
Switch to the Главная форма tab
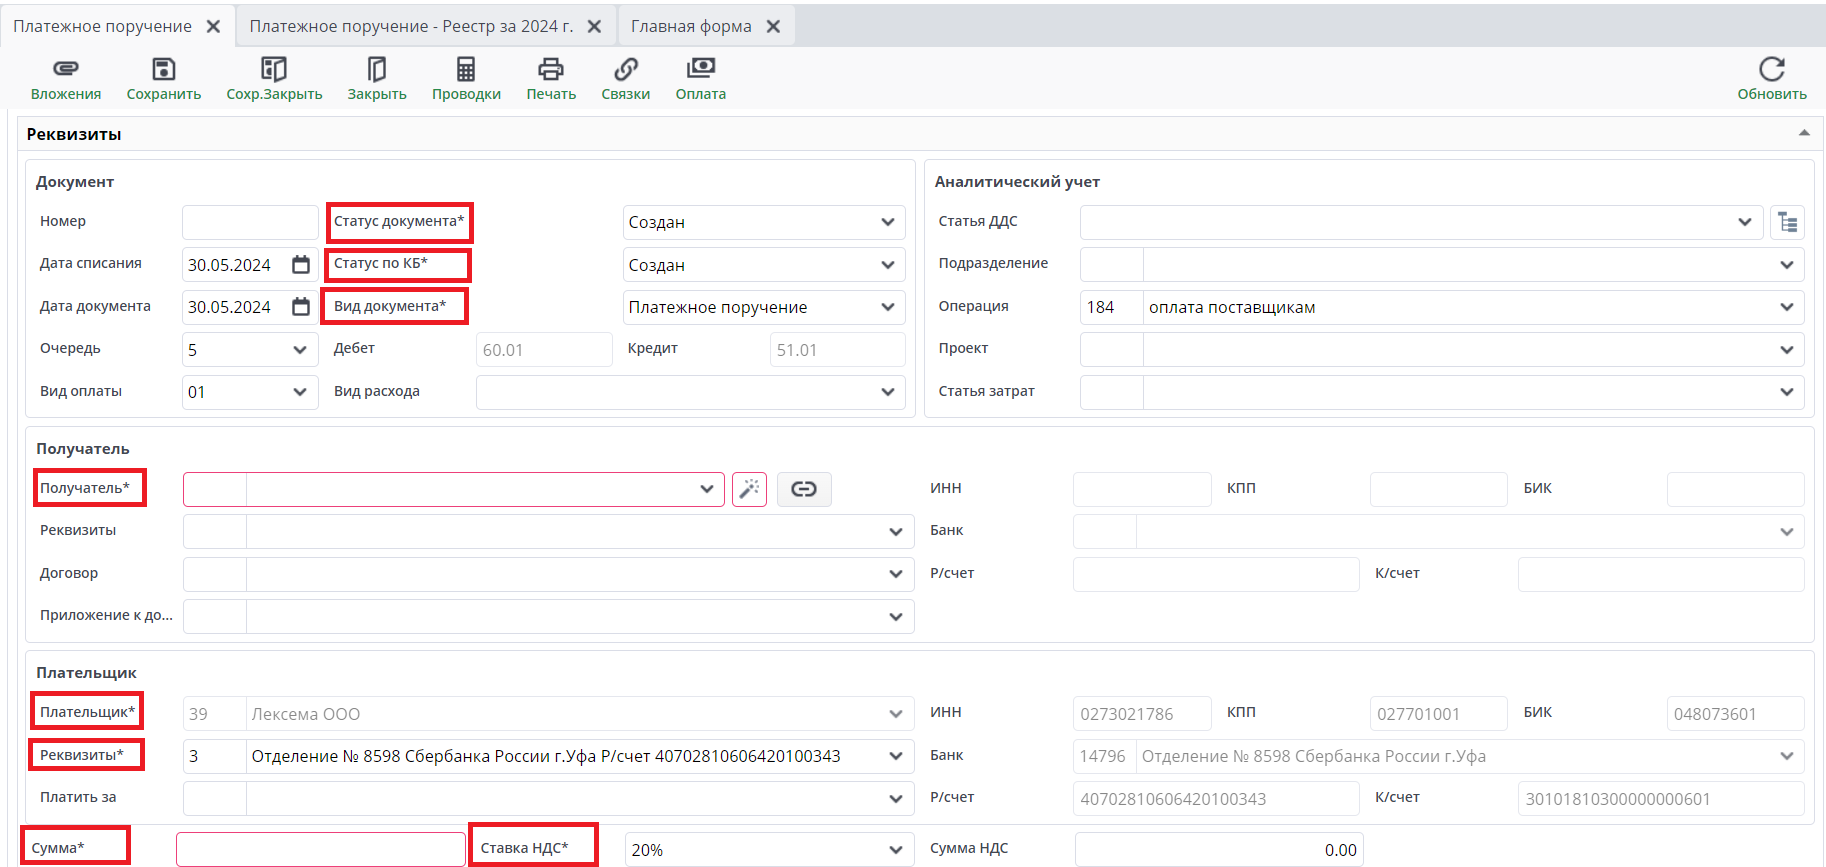coord(691,26)
